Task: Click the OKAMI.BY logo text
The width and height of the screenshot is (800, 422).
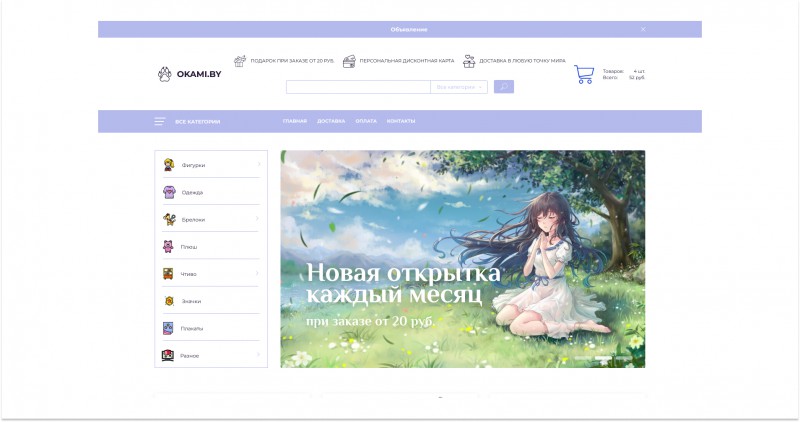Action: pyautogui.click(x=199, y=75)
